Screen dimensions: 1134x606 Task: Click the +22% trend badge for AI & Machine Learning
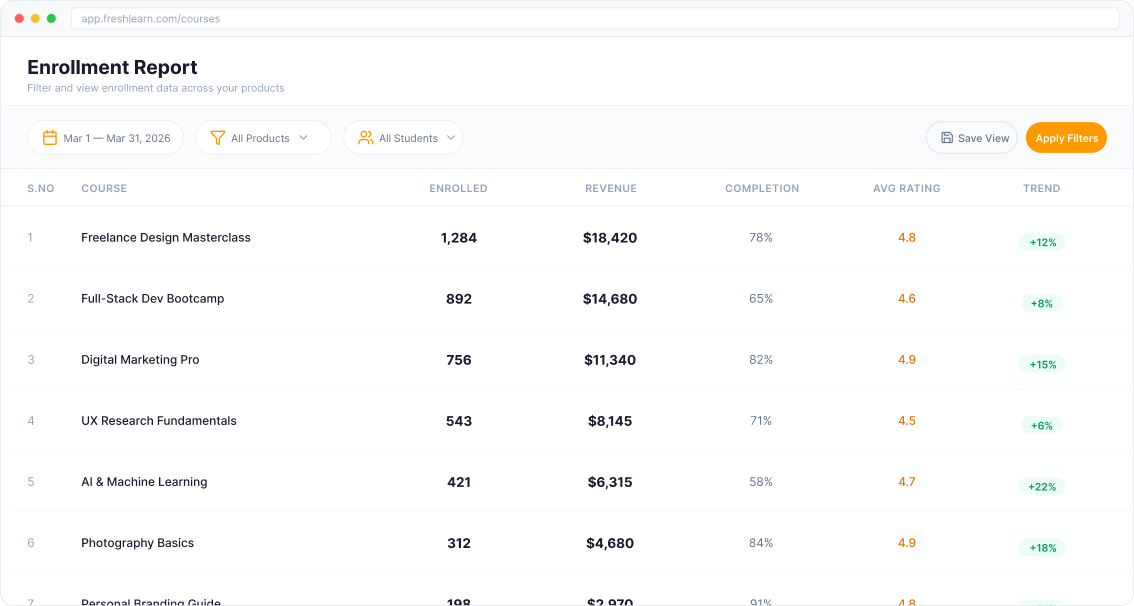pos(1041,486)
